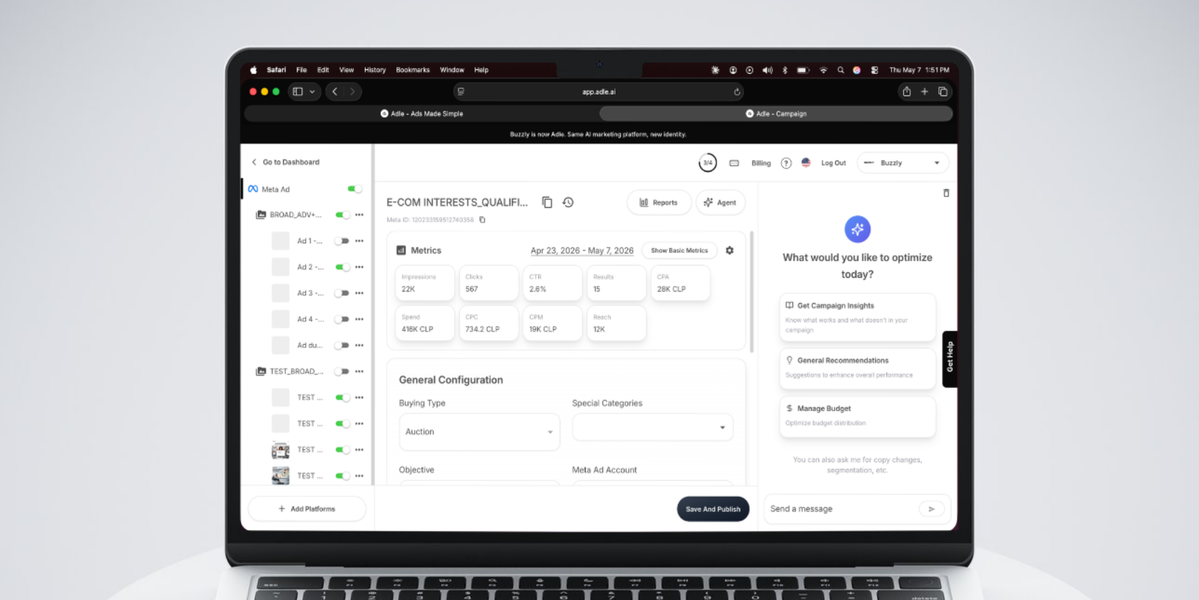Toggle the BROAD_ADV+ ad set switch

point(343,215)
